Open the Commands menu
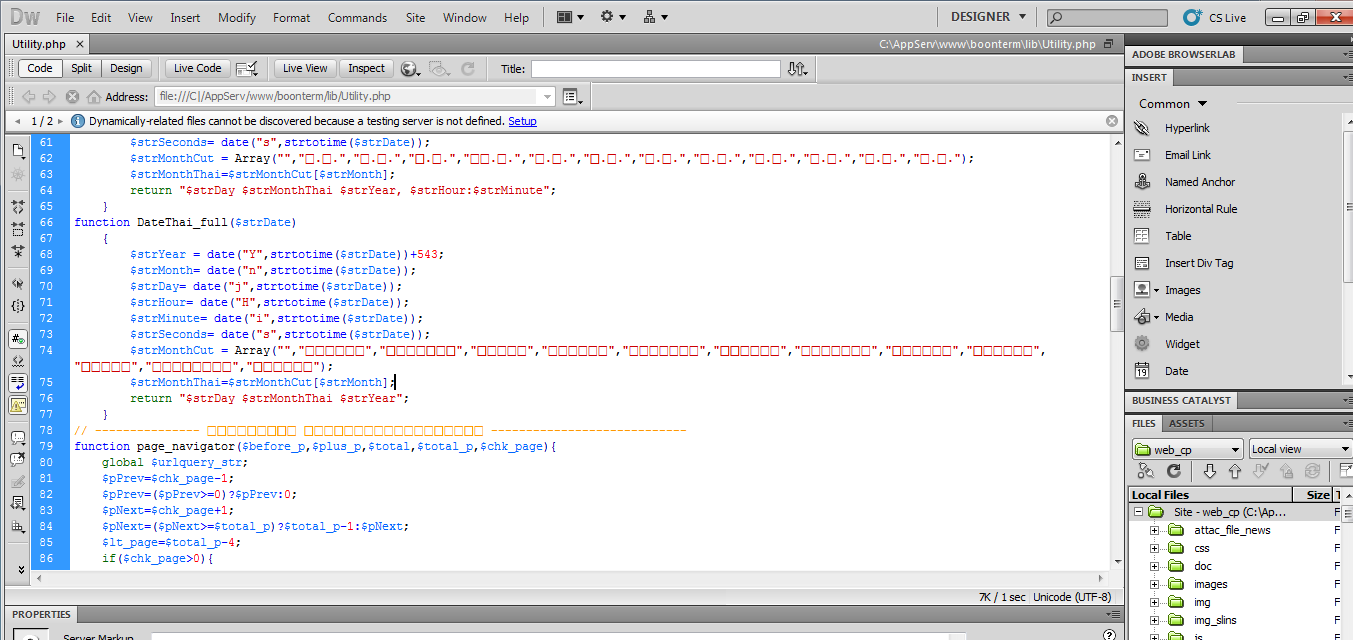The width and height of the screenshot is (1353, 640). coord(357,17)
